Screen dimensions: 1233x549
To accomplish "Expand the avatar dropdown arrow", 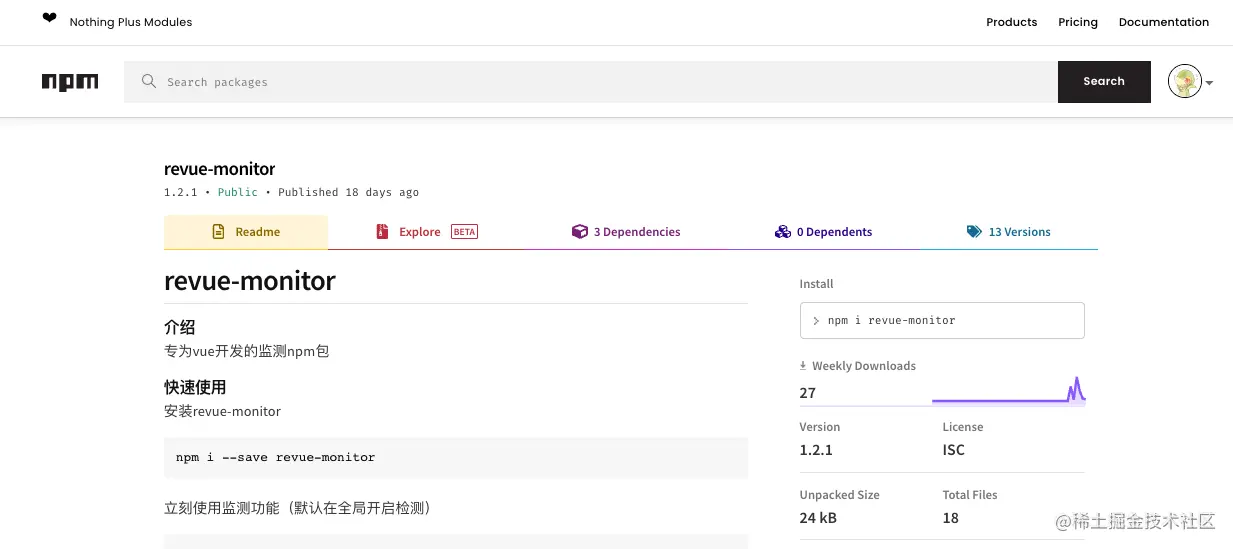I will pyautogui.click(x=1209, y=83).
